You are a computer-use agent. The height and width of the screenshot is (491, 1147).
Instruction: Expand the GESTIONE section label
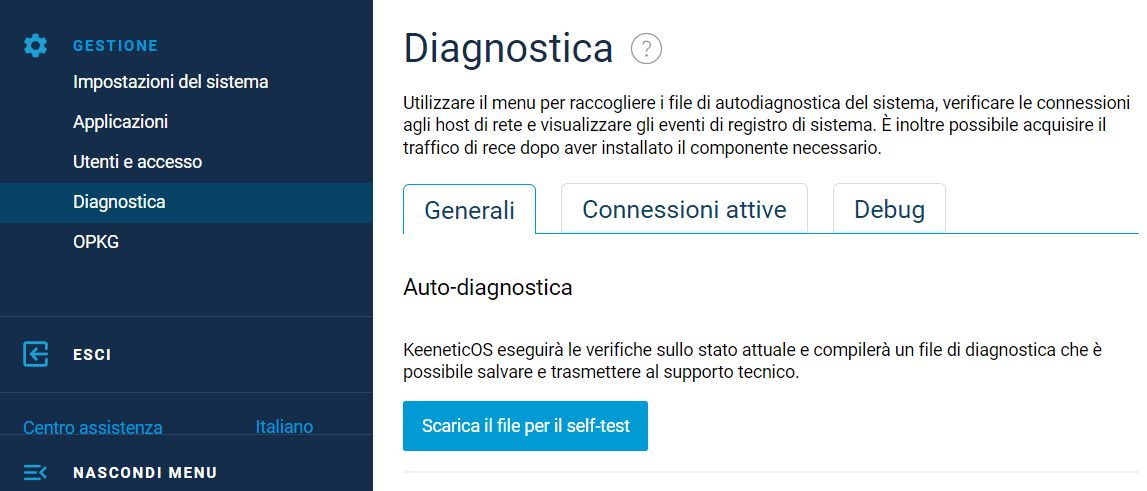pyautogui.click(x=115, y=46)
